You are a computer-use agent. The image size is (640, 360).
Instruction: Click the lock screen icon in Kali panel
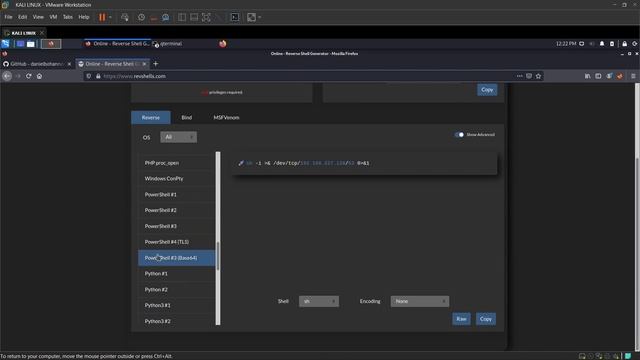pyautogui.click(x=624, y=44)
